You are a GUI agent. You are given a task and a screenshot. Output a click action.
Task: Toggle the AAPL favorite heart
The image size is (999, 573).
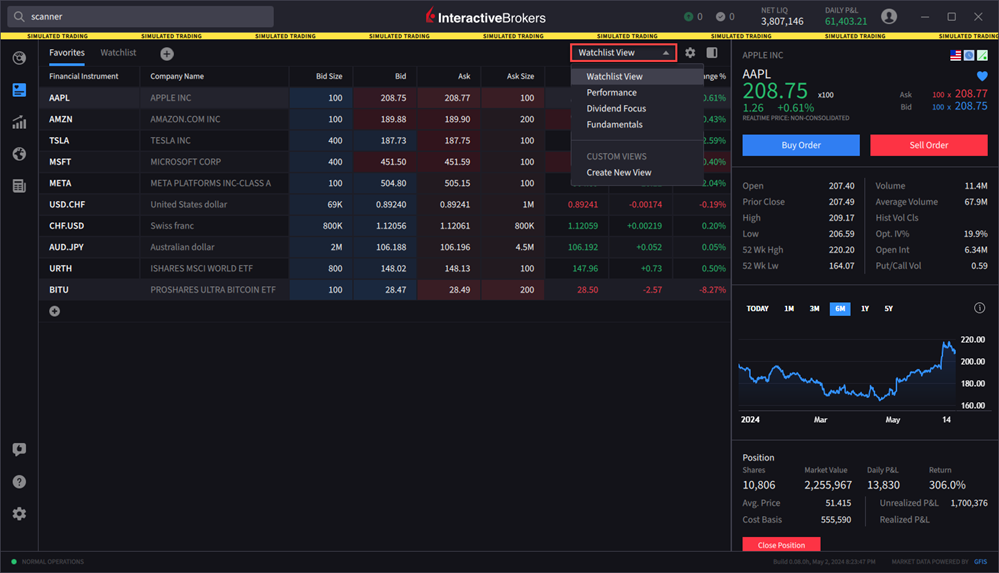(x=982, y=76)
